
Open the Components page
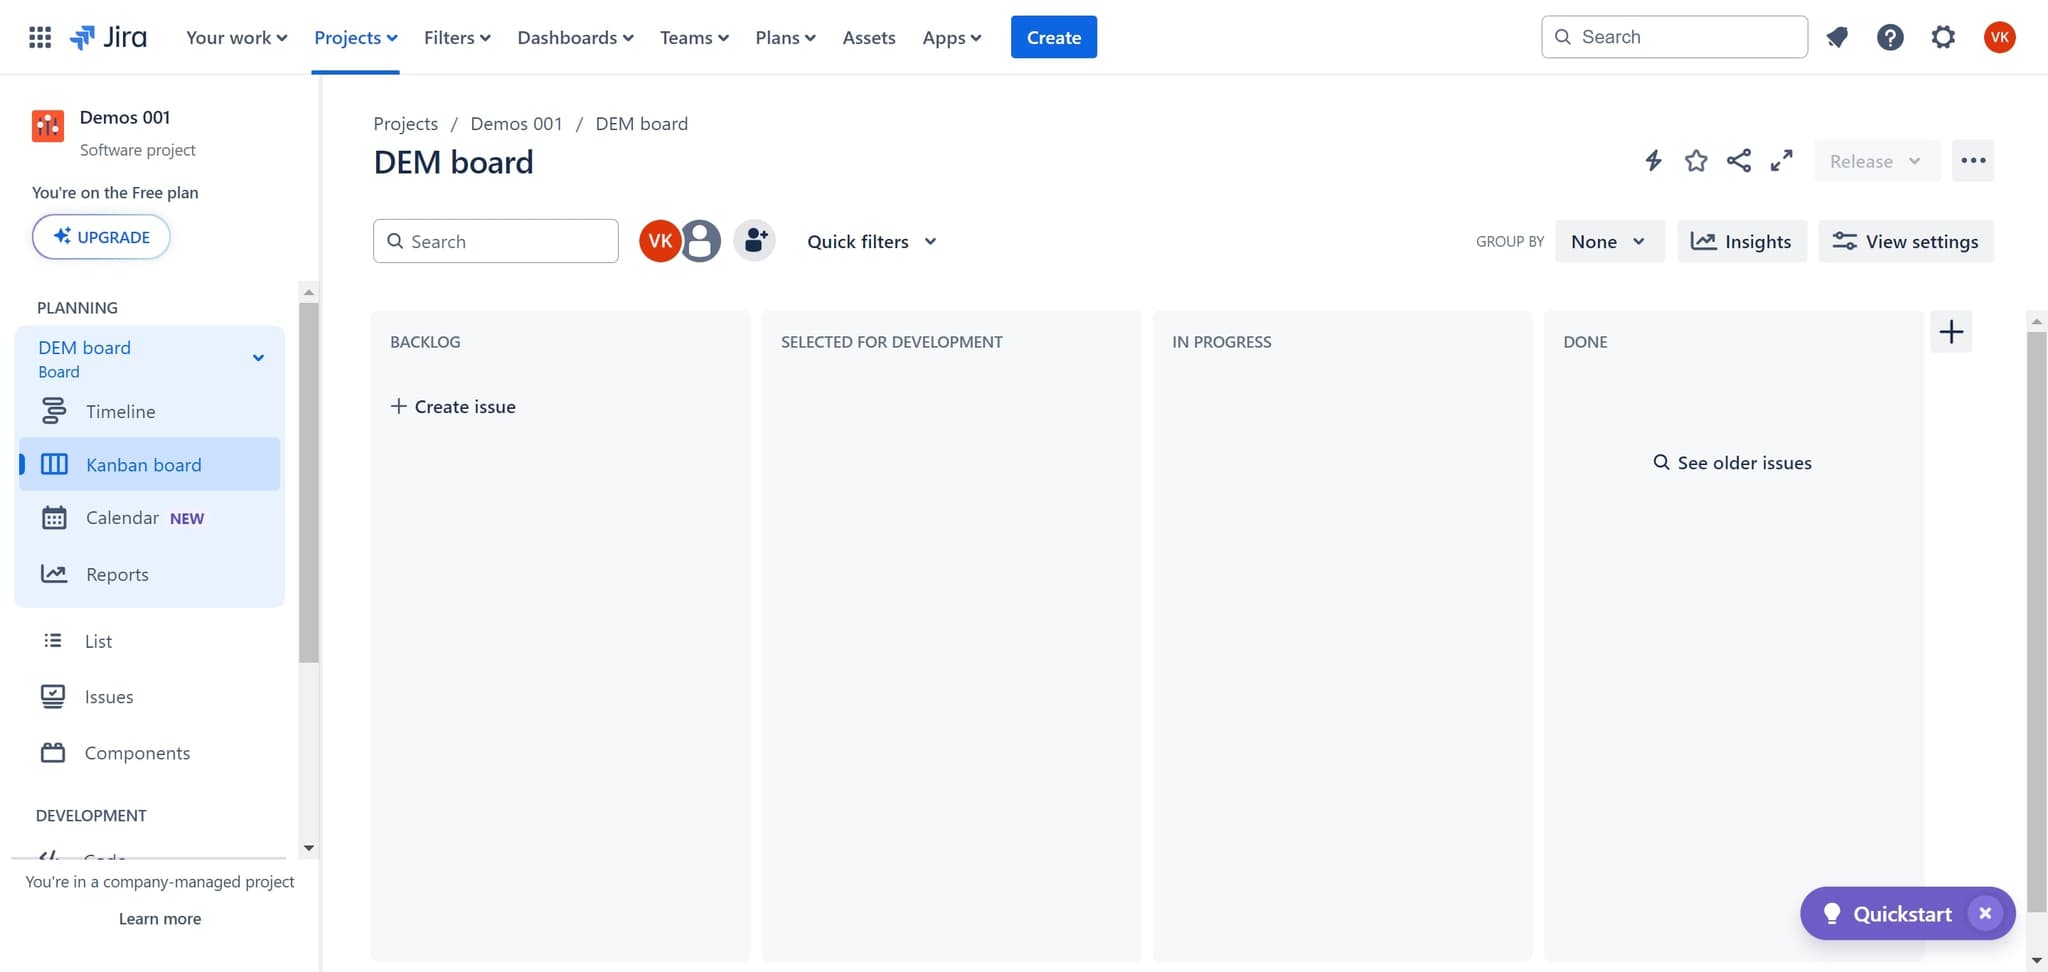tap(137, 752)
